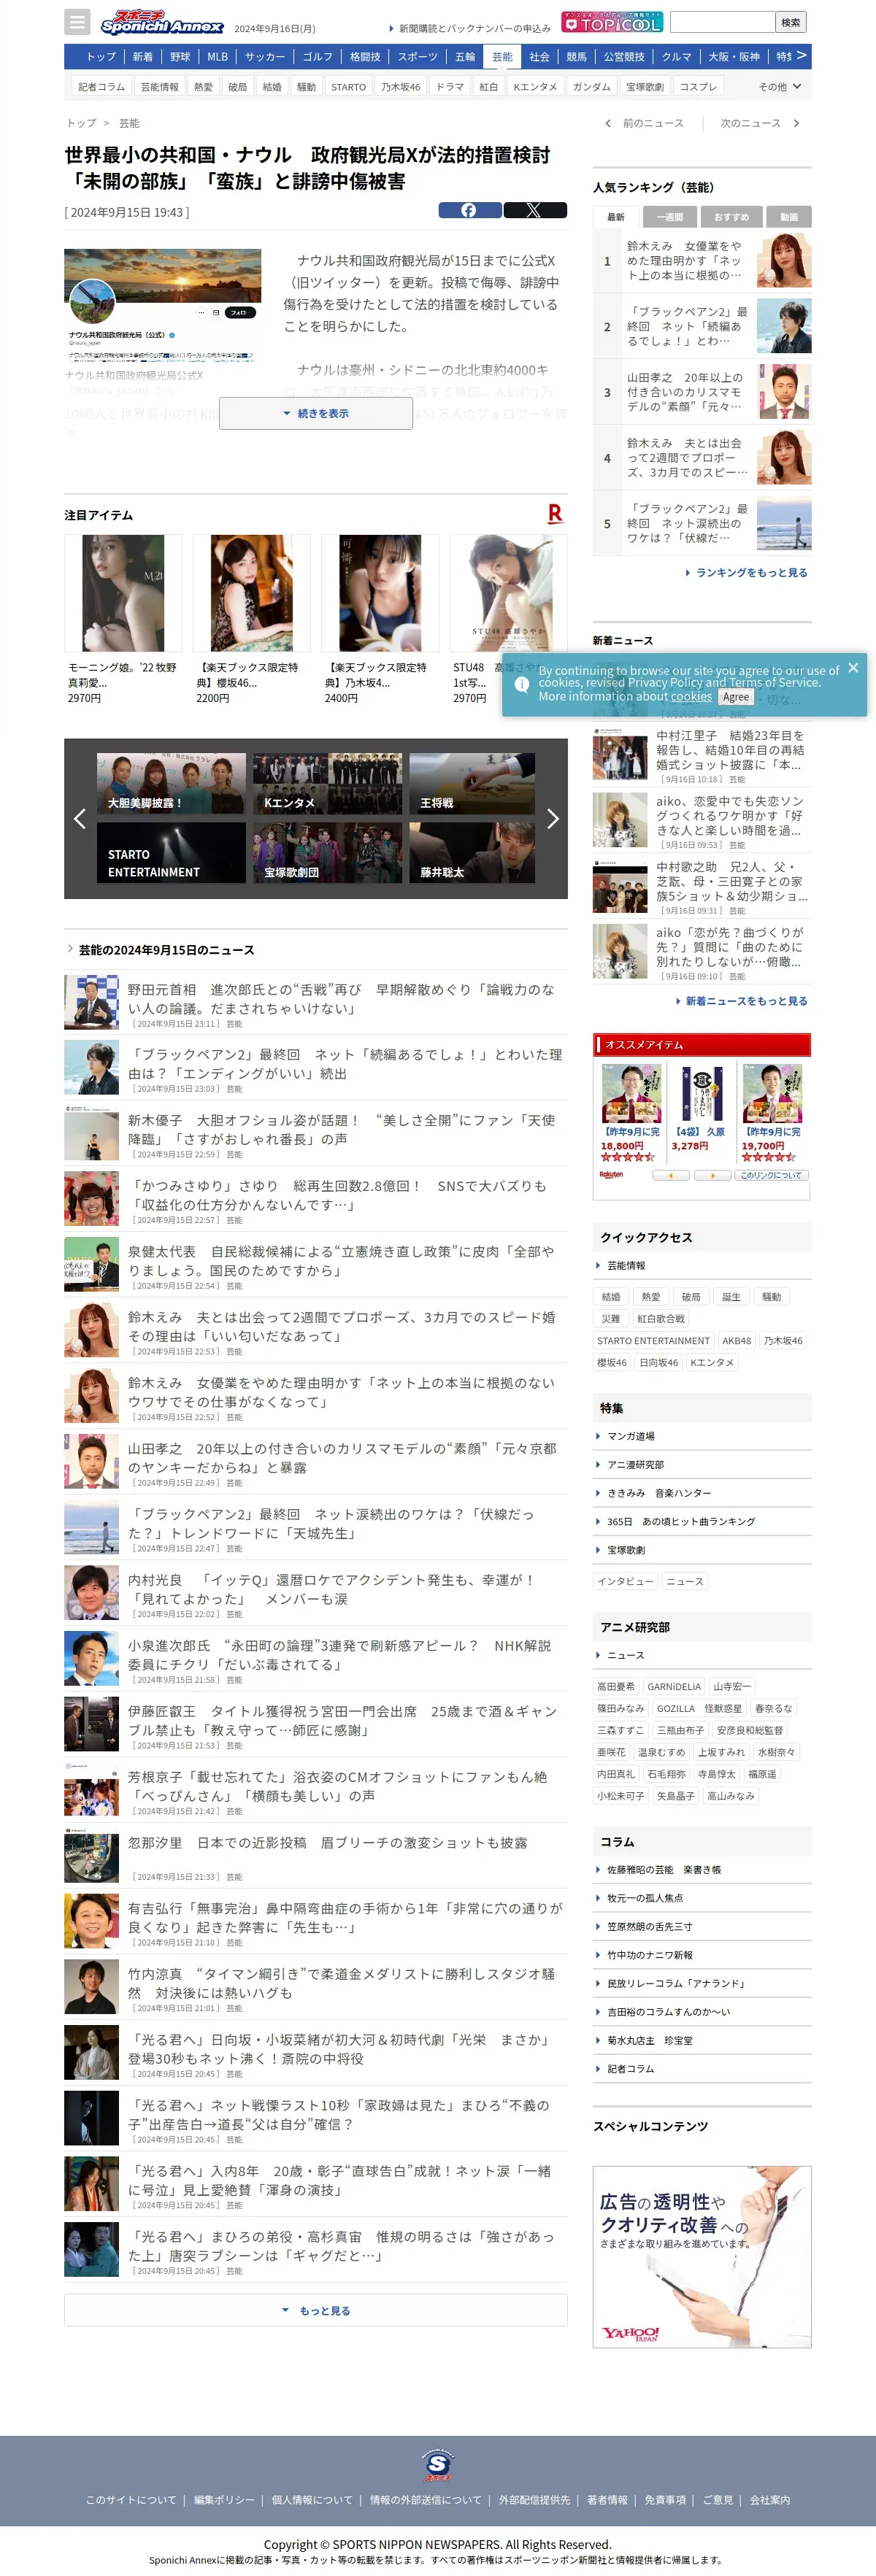
Task: Open the 王将戦 carousel thumbnail
Action: tap(472, 783)
